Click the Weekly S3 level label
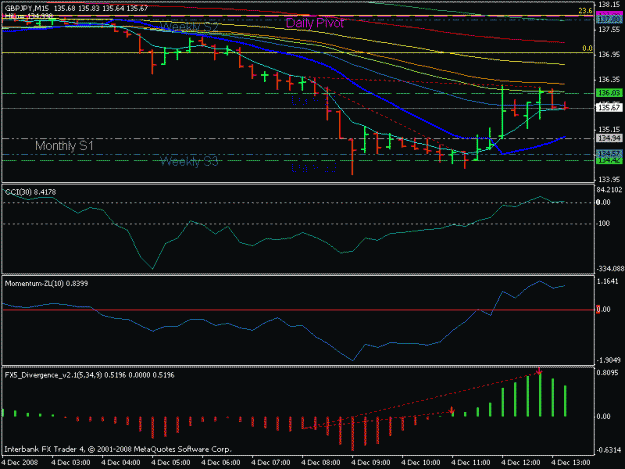625x469 pixels. point(189,162)
